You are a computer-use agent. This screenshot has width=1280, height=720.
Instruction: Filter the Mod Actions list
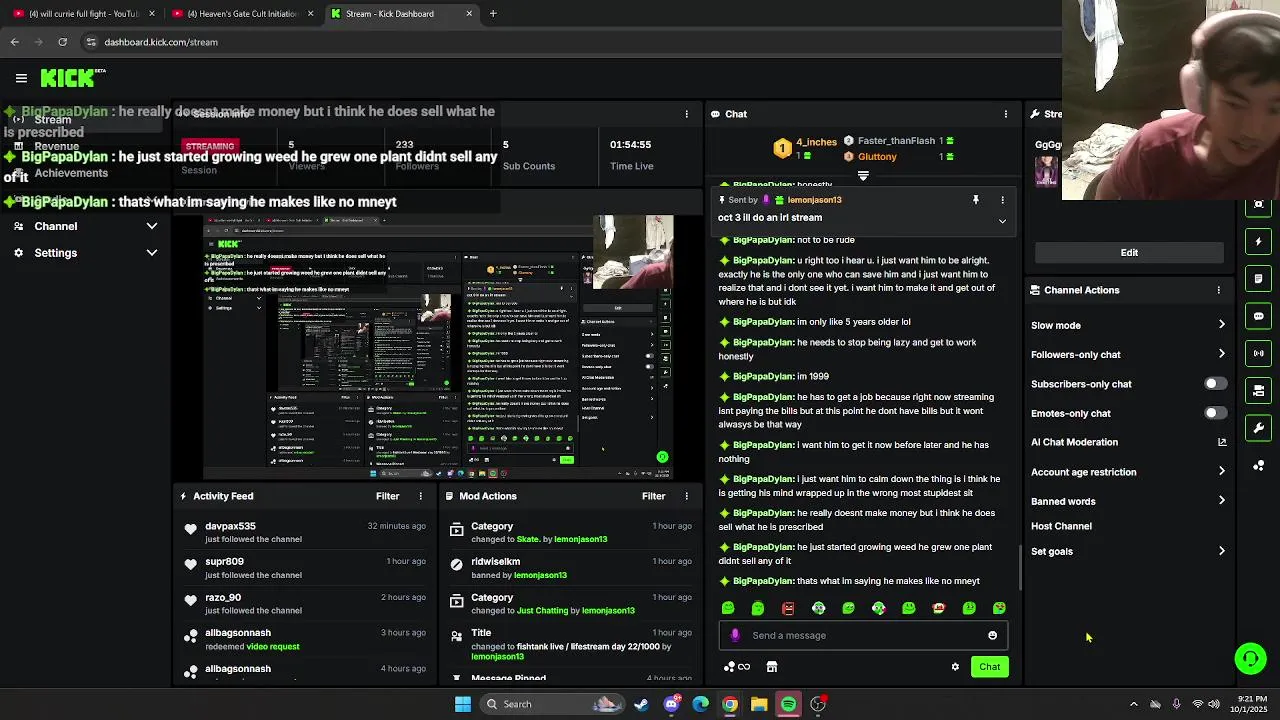(x=653, y=496)
